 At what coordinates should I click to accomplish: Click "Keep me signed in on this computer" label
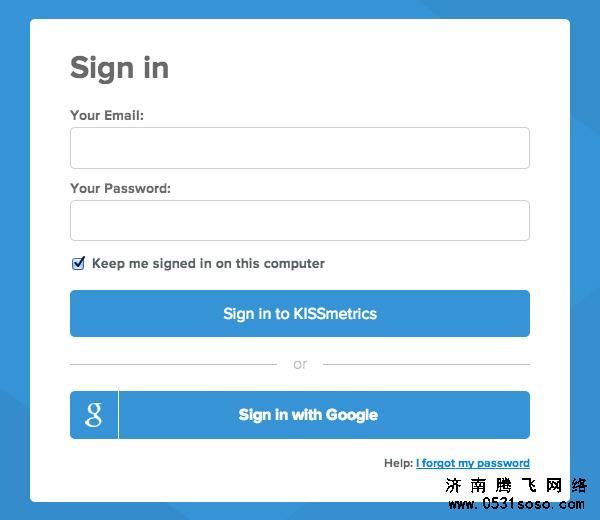pyautogui.click(x=208, y=263)
